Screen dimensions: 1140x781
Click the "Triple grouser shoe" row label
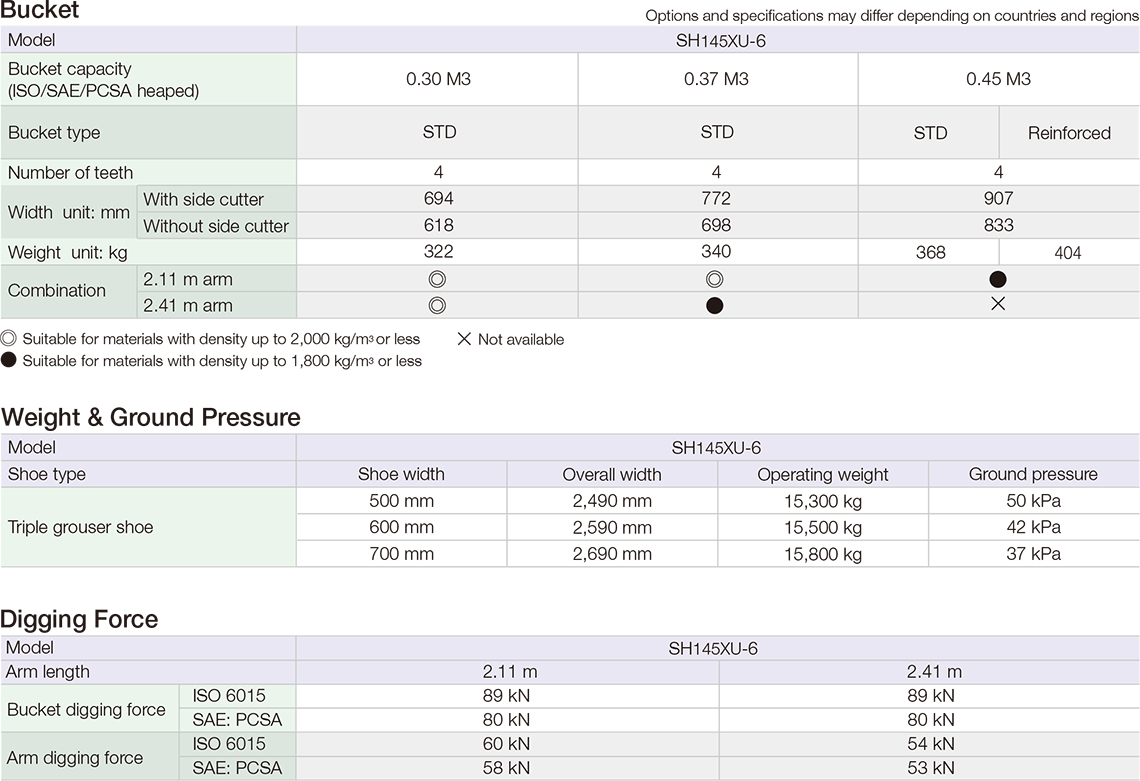point(81,527)
